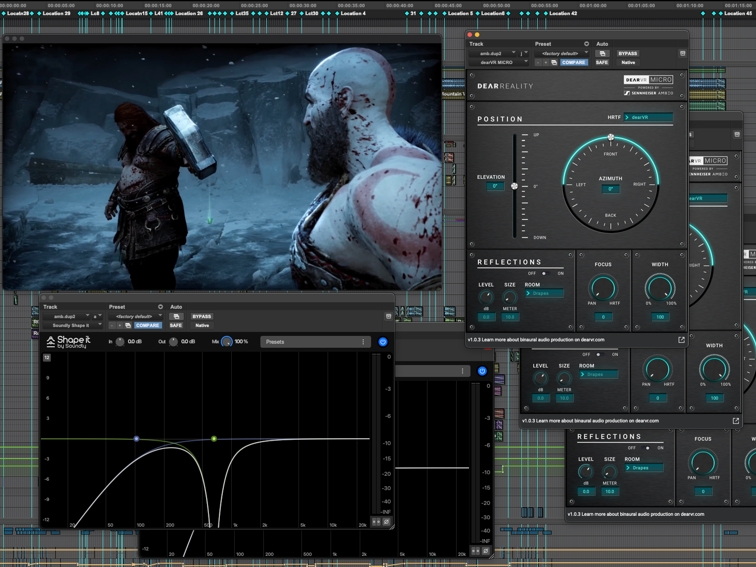Click next preset plus button in dearVR

(546, 63)
